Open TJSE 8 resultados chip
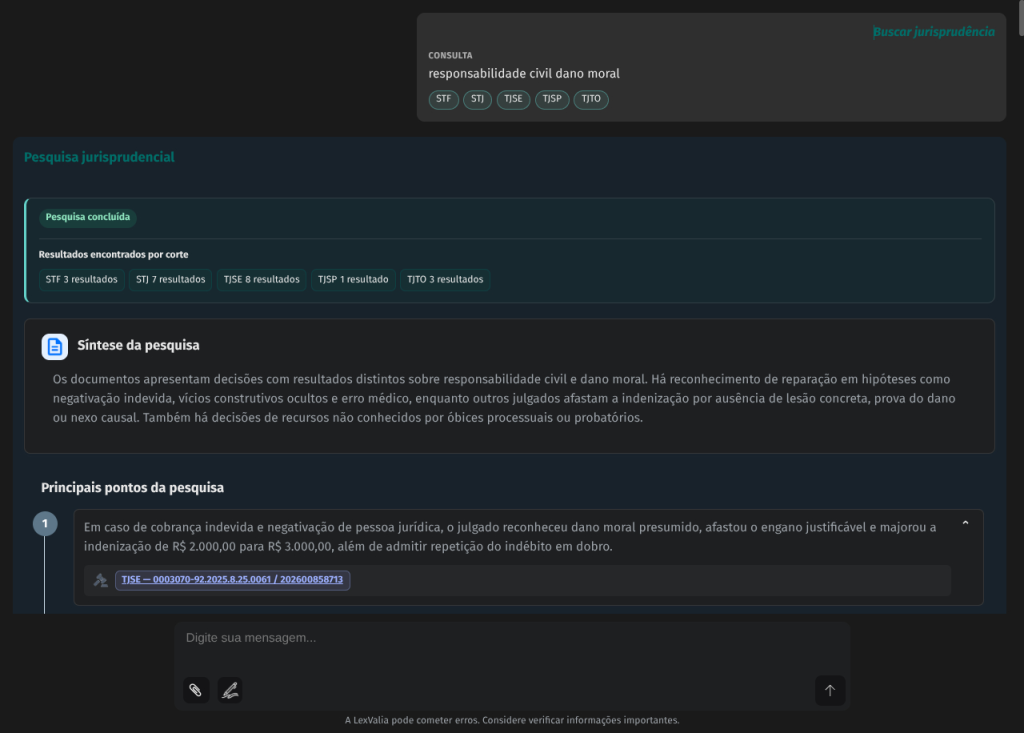 click(261, 280)
